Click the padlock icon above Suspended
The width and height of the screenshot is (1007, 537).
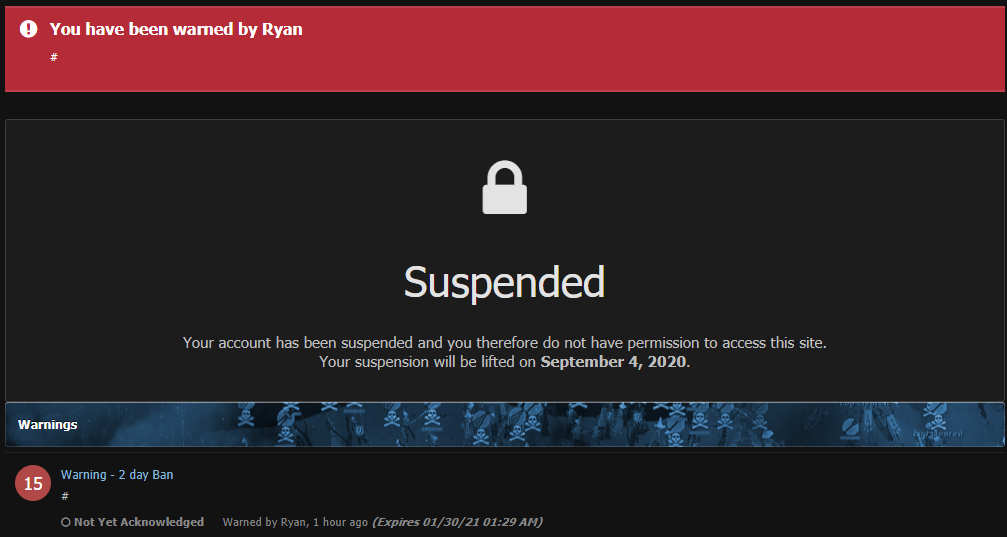pos(504,187)
